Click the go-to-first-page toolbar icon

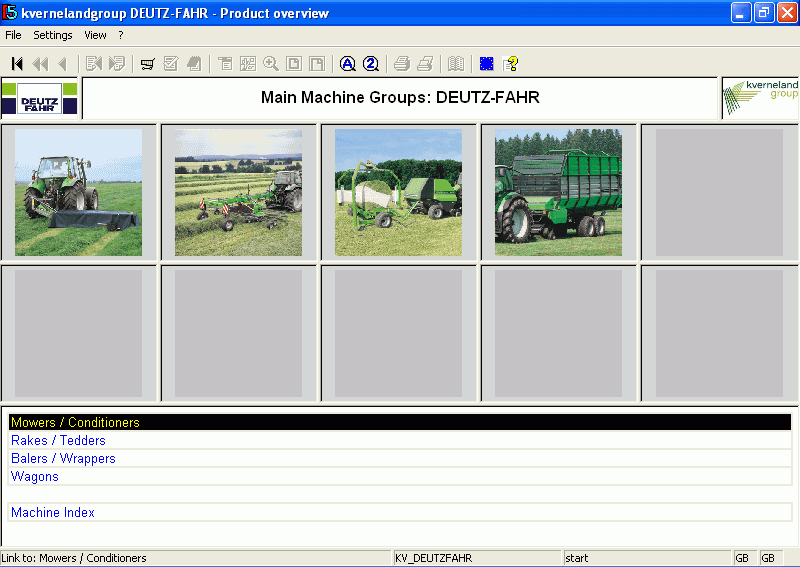coord(17,64)
